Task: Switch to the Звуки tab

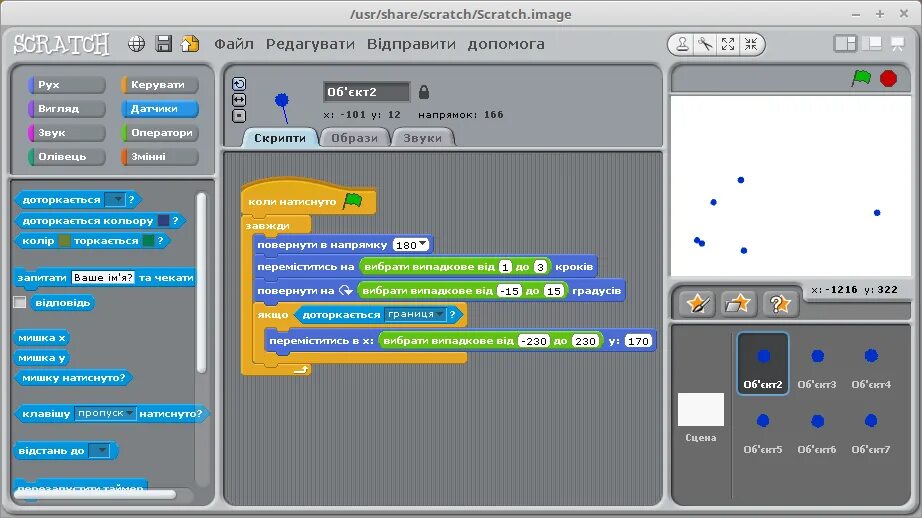Action: click(422, 138)
